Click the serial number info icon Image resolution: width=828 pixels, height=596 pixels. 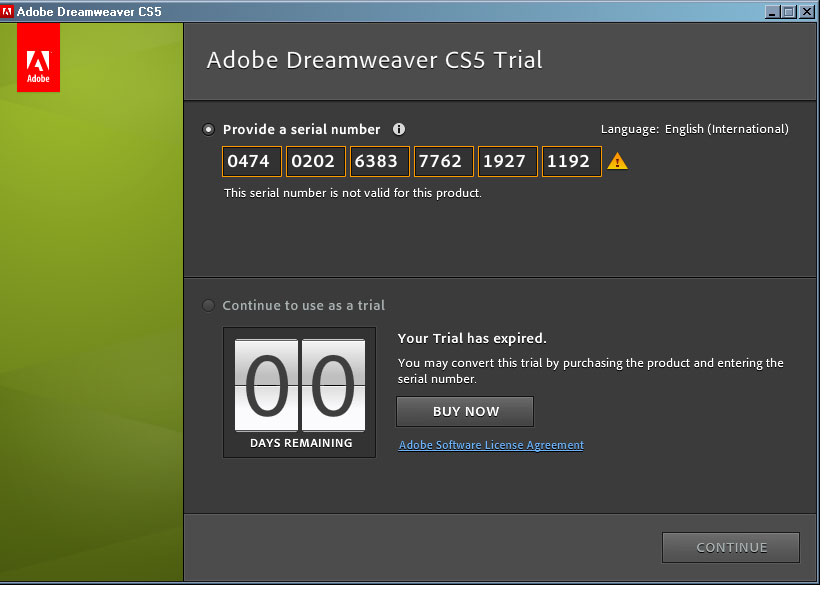[399, 129]
